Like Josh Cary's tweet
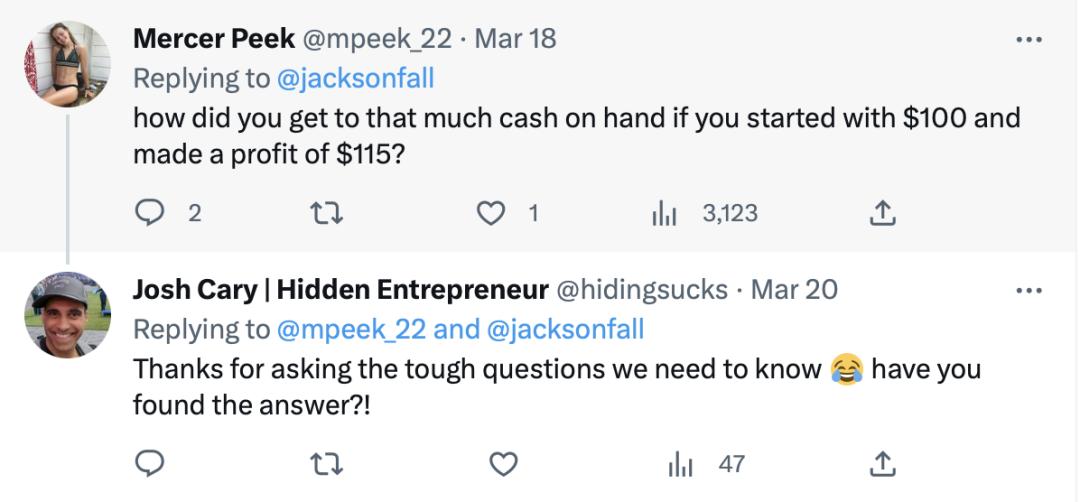The height and width of the screenshot is (502, 1080). pyautogui.click(x=503, y=464)
